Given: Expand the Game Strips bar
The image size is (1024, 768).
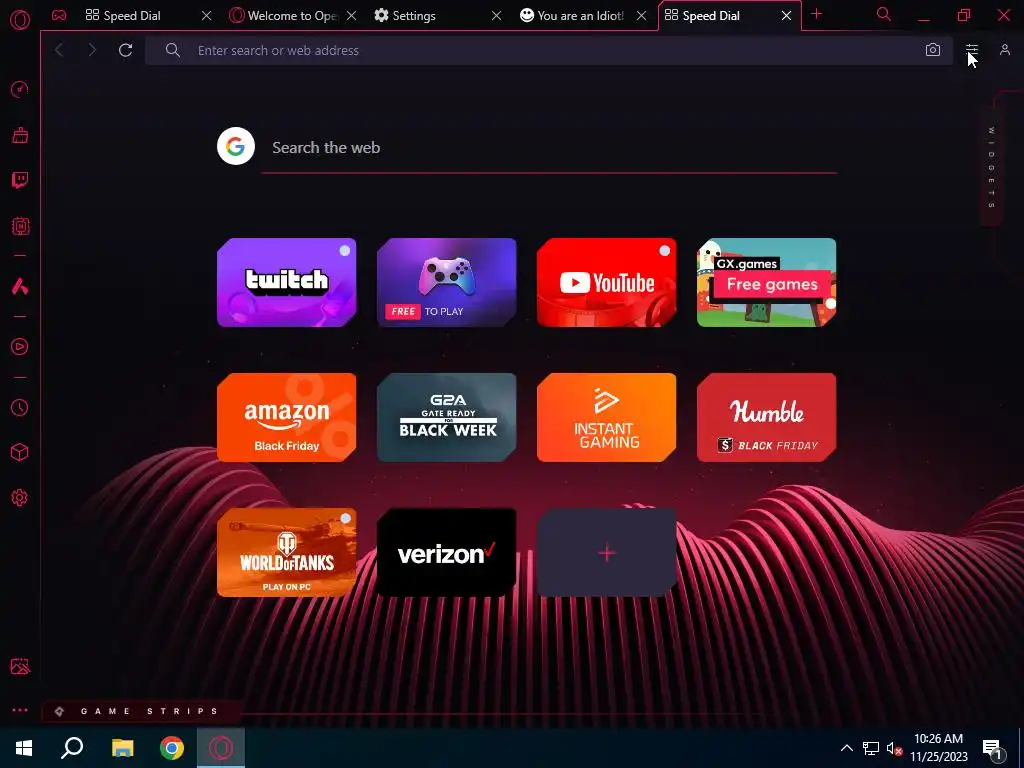Looking at the screenshot, I should point(141,711).
